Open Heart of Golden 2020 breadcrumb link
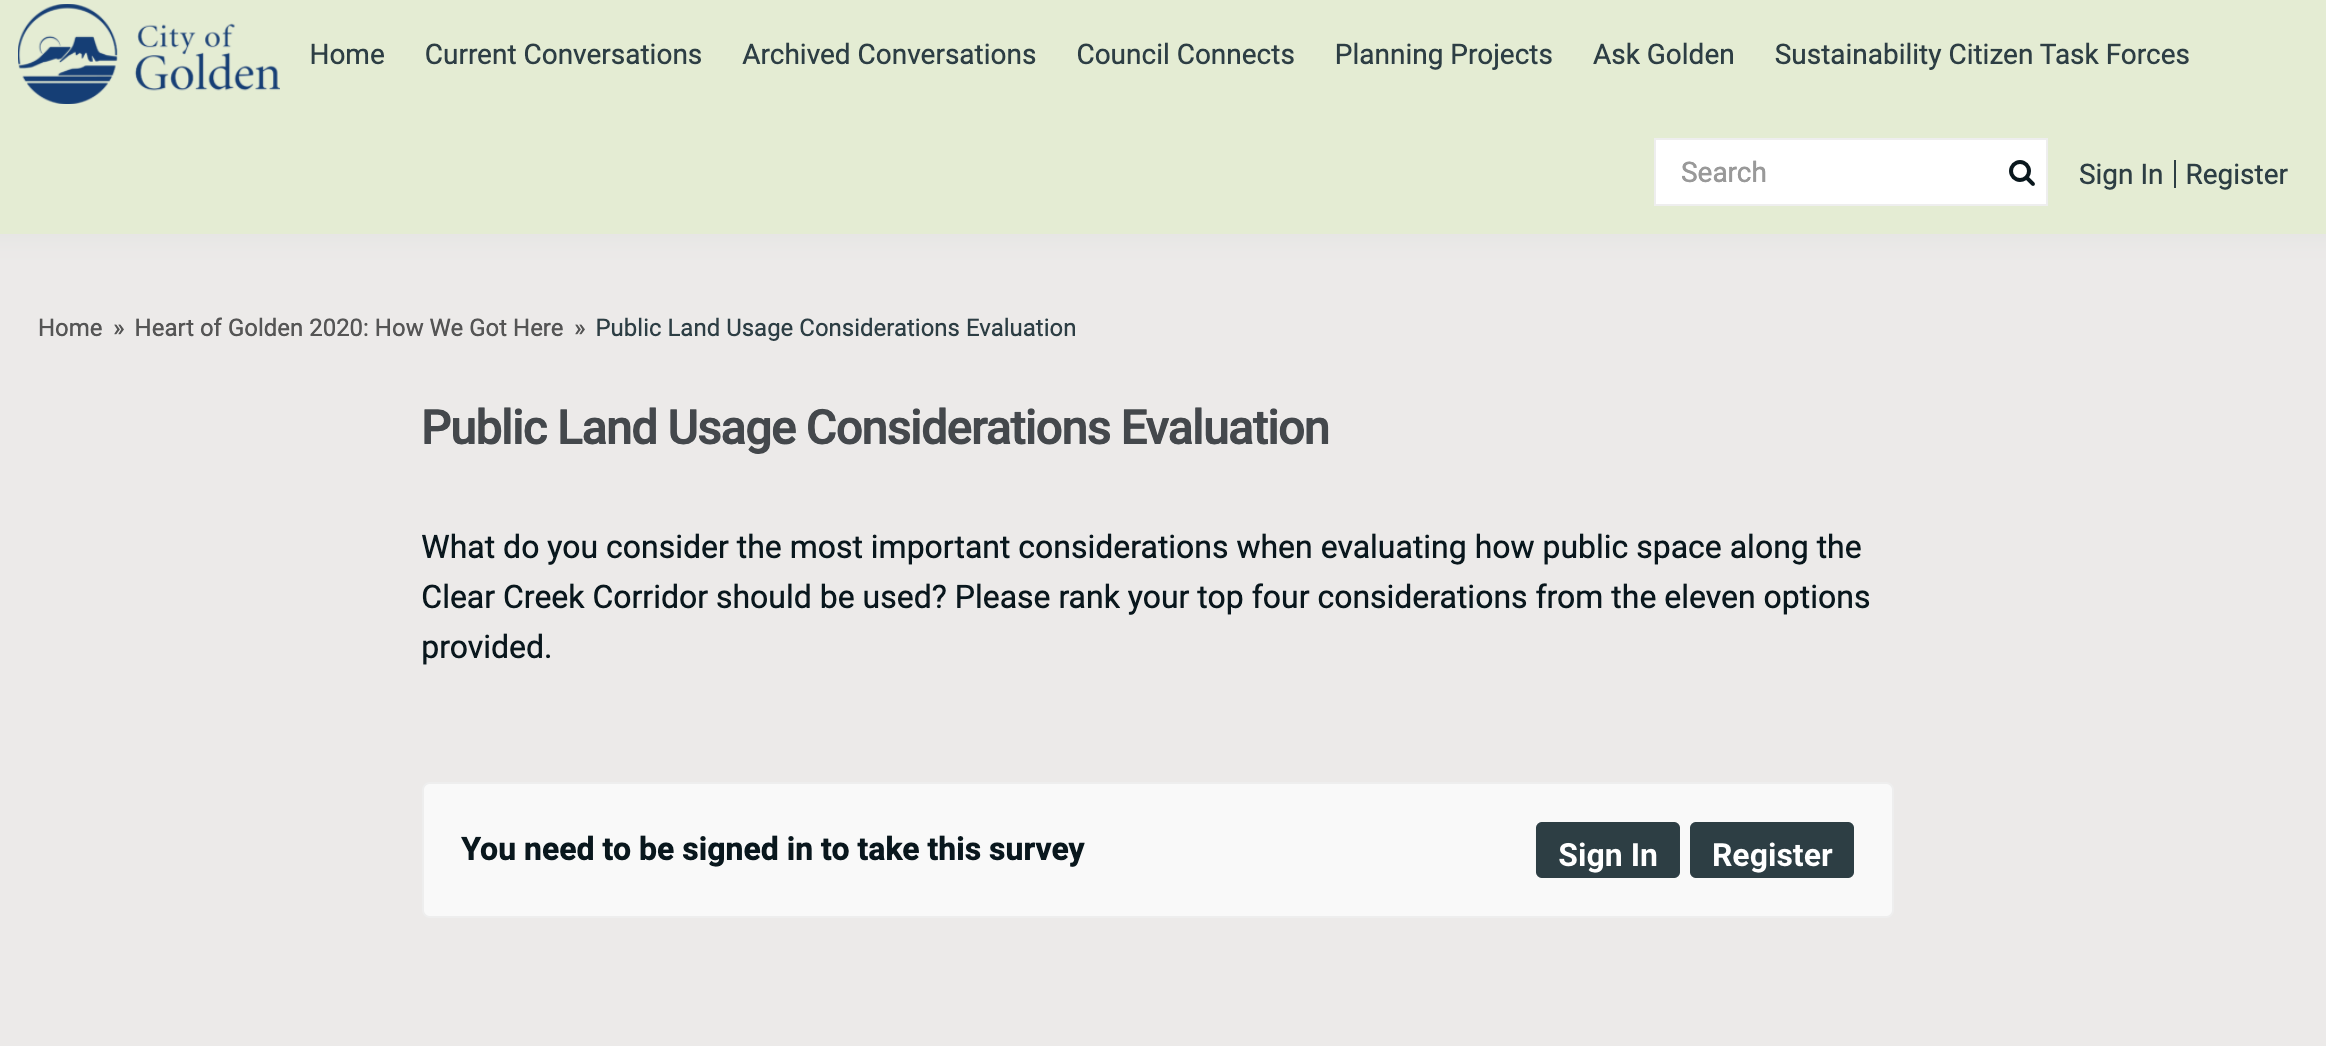2326x1046 pixels. pos(349,328)
